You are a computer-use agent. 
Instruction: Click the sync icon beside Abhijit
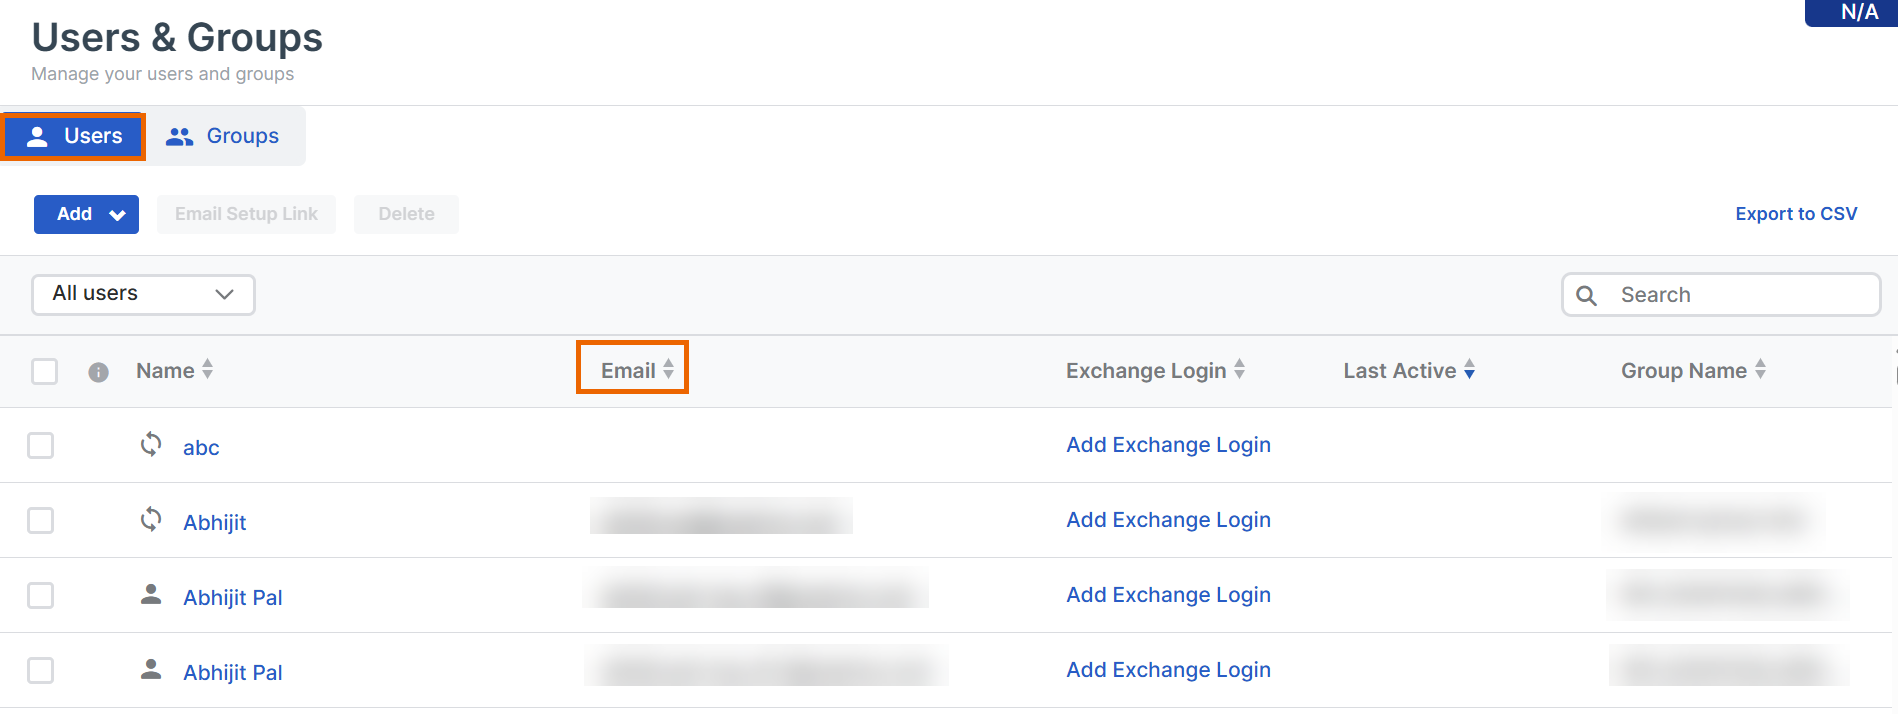tap(151, 519)
